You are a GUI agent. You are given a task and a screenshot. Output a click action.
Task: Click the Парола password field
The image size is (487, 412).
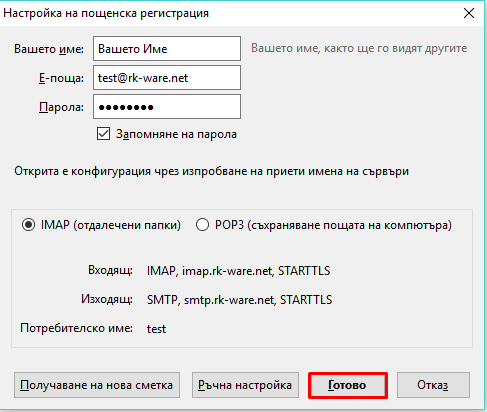[x=167, y=107]
